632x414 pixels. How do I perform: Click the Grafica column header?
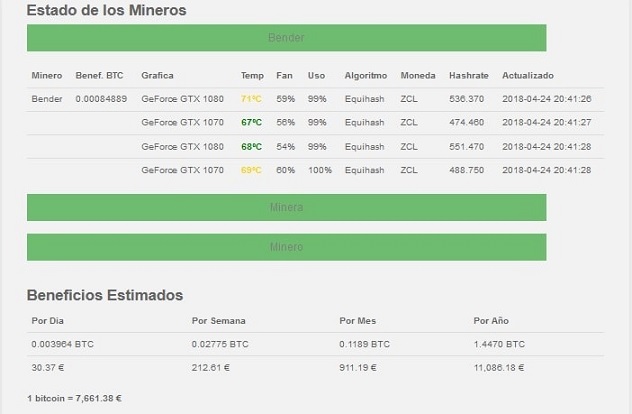[157, 76]
